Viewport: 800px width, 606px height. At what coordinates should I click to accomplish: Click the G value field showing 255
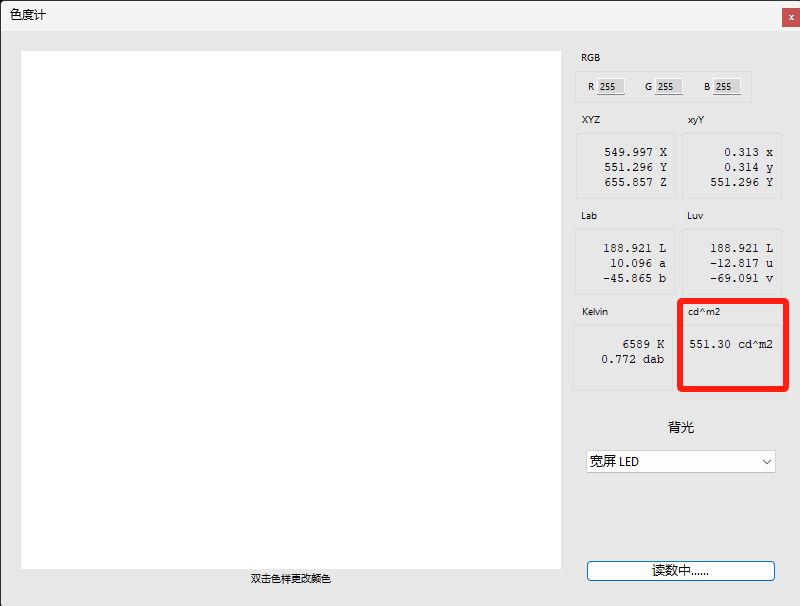click(669, 86)
